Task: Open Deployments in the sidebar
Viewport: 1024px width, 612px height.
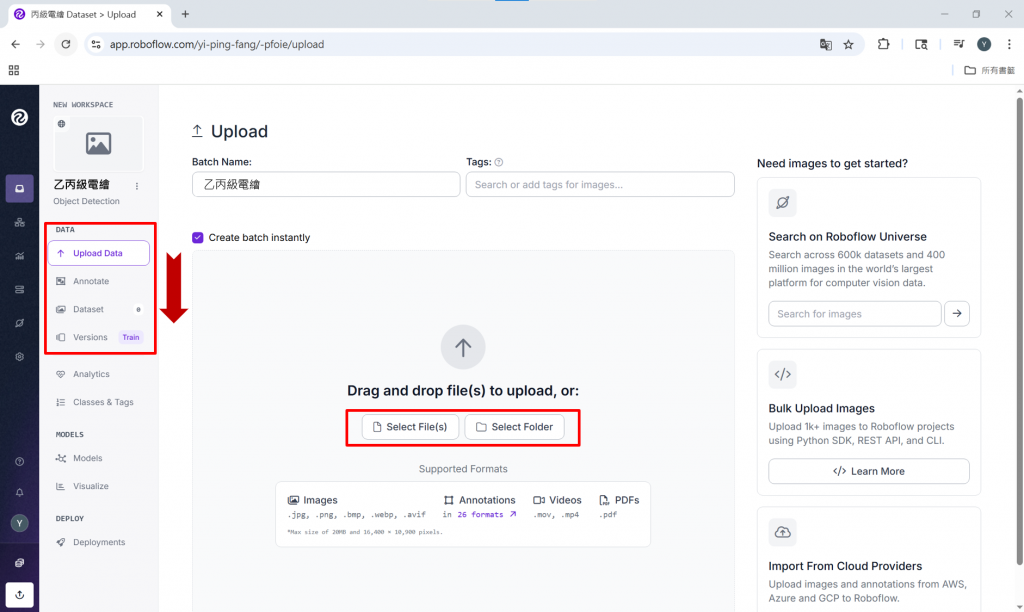Action: (99, 543)
